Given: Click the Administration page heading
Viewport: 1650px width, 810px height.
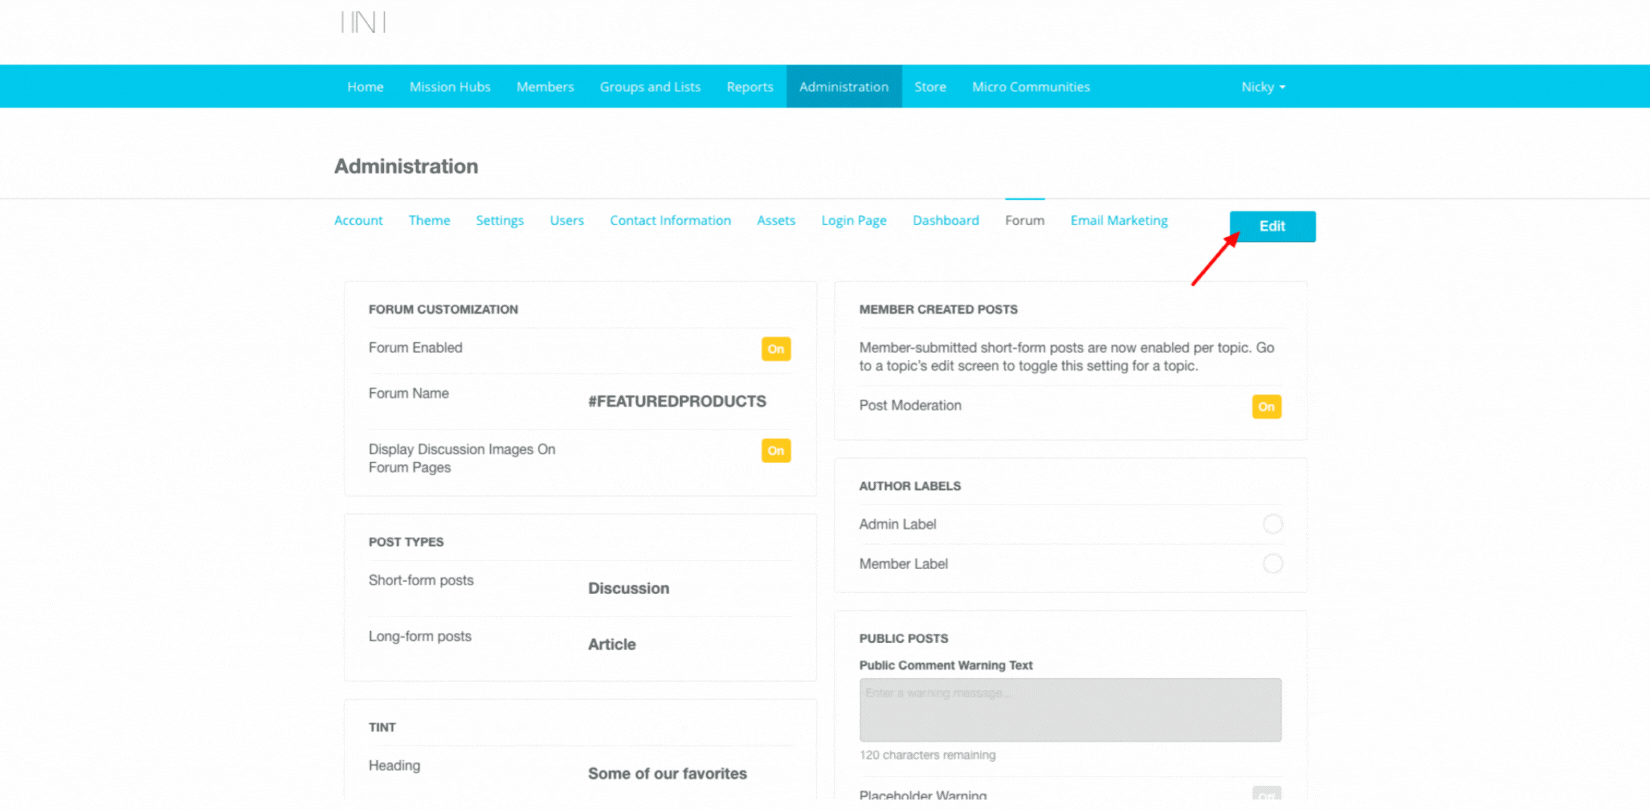Looking at the screenshot, I should [x=406, y=166].
